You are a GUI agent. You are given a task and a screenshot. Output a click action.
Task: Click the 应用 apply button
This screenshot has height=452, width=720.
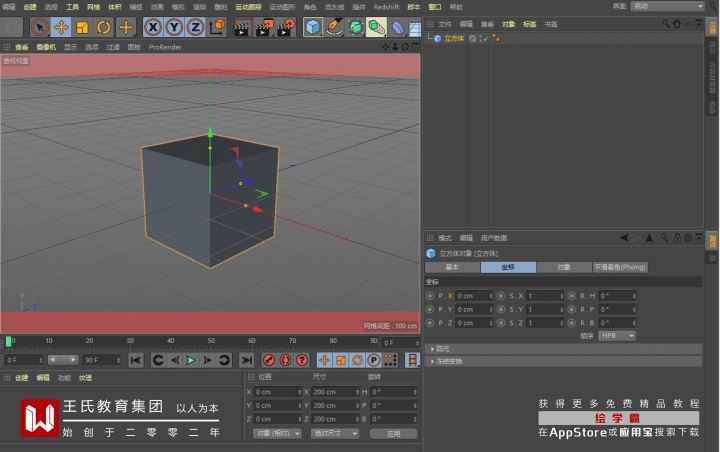[x=393, y=434]
